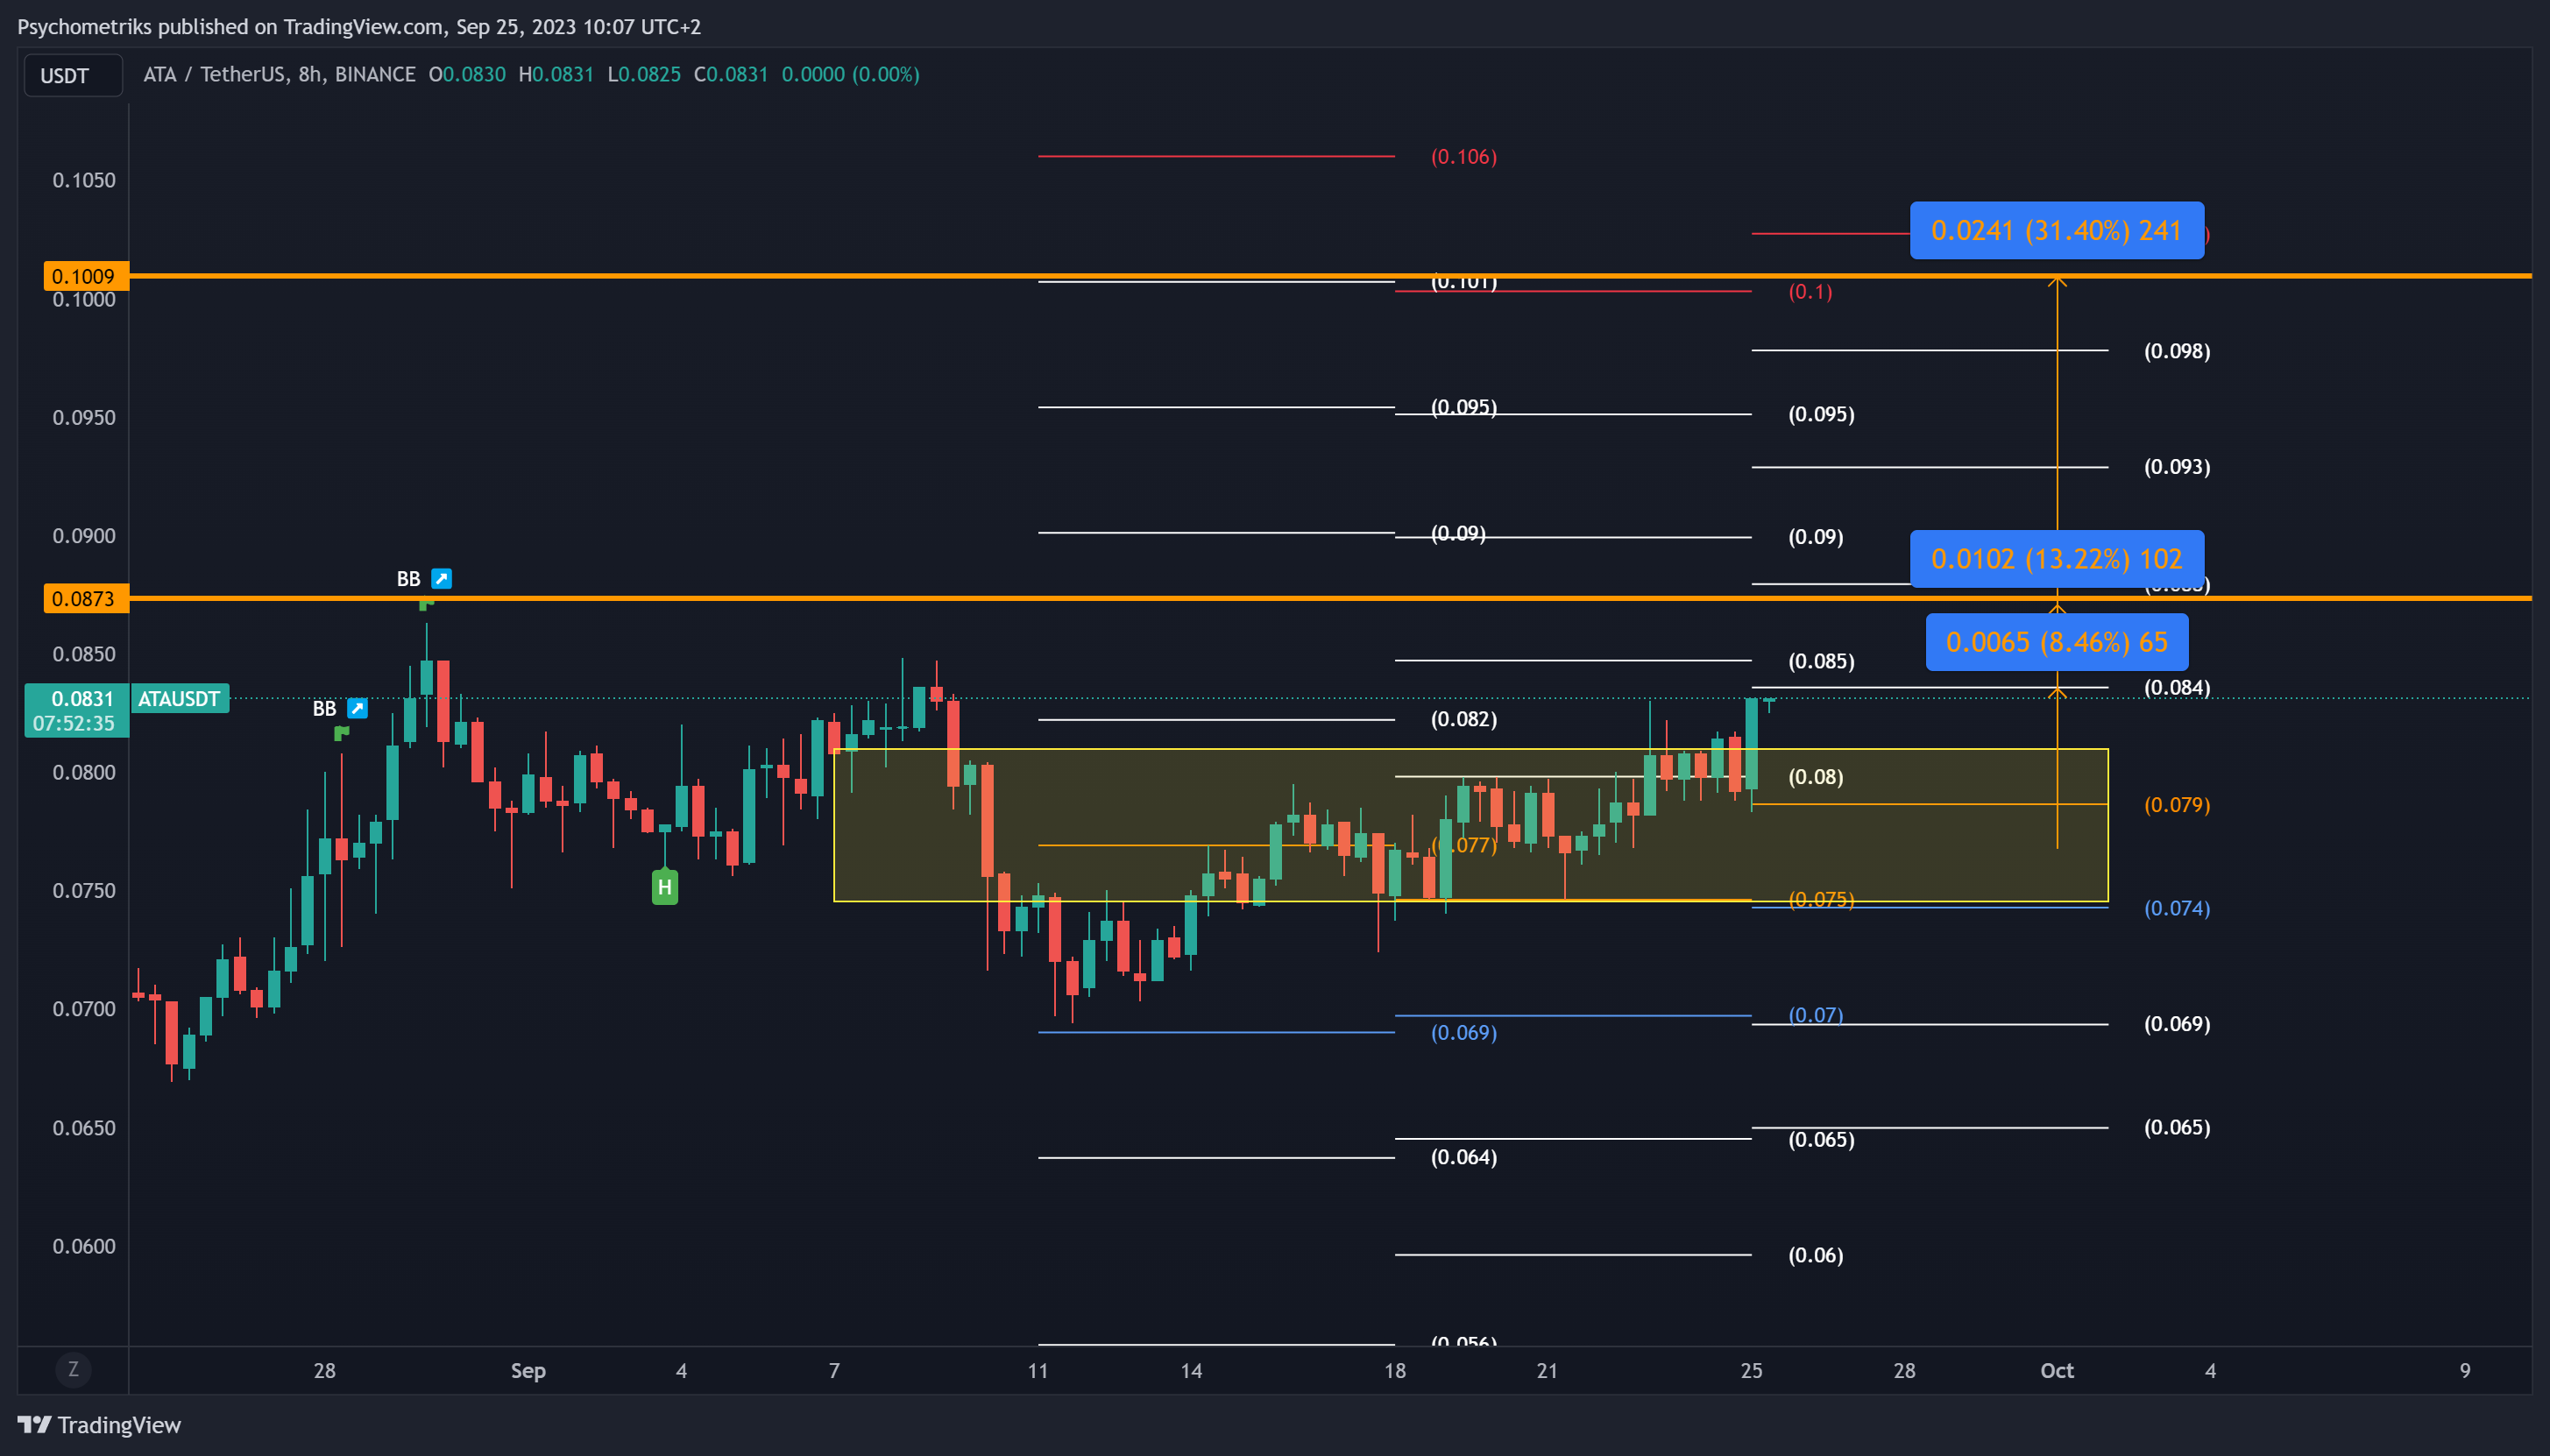Click the change value 0.0000 (0.00%)

(850, 74)
